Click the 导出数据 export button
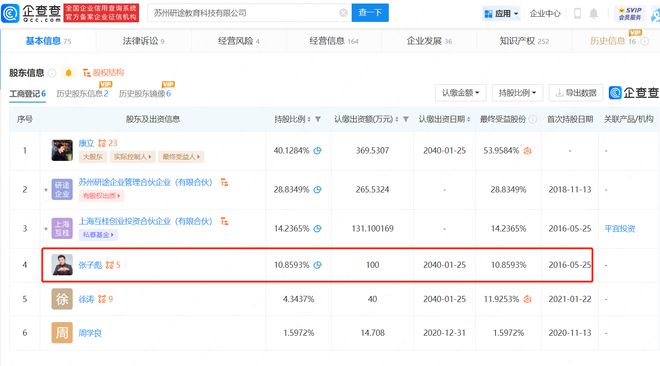Screen dimensions: 660x366 (576, 93)
